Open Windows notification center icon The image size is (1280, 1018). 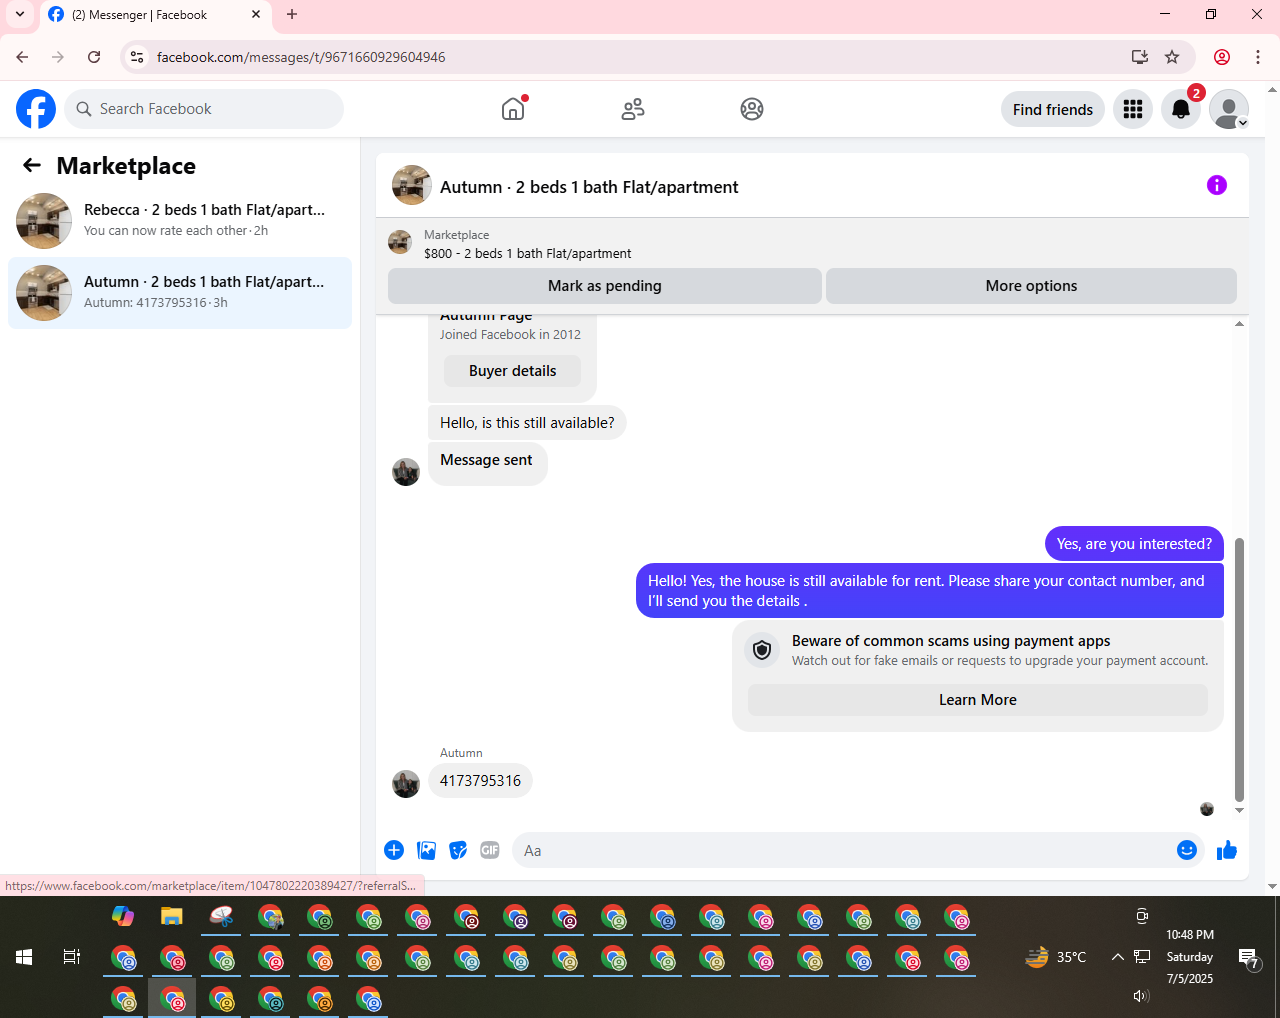pyautogui.click(x=1249, y=958)
